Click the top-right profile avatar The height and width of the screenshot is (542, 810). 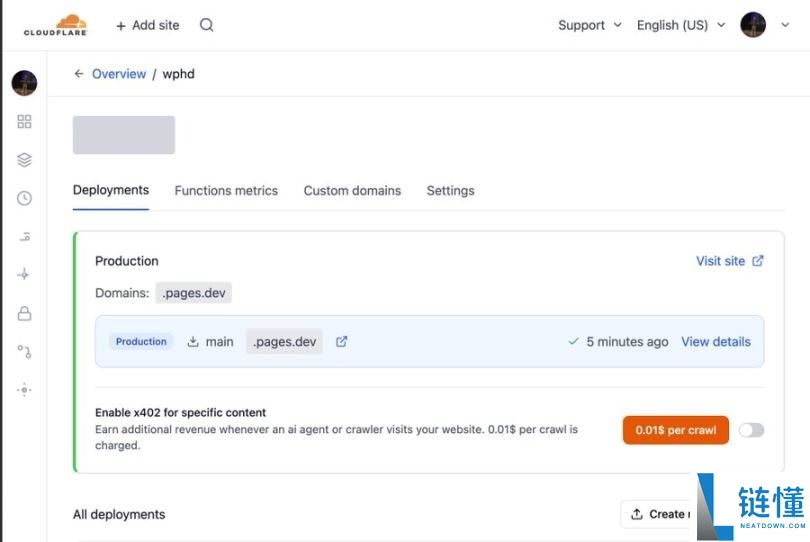point(753,25)
